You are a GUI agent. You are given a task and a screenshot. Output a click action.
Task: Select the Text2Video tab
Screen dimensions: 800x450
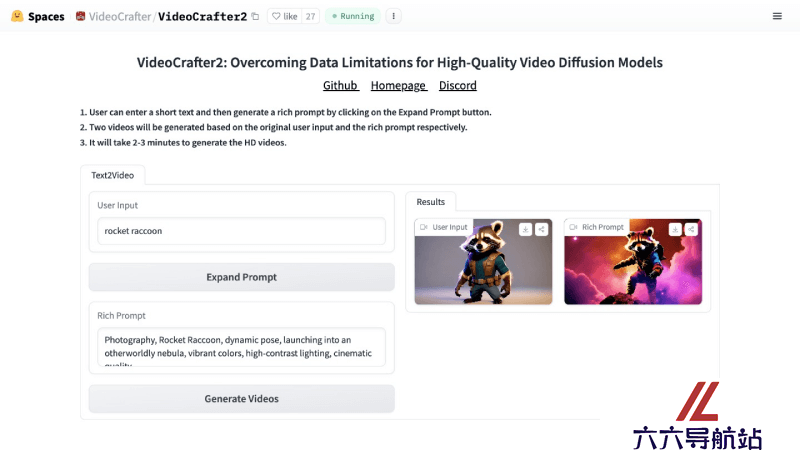[113, 175]
